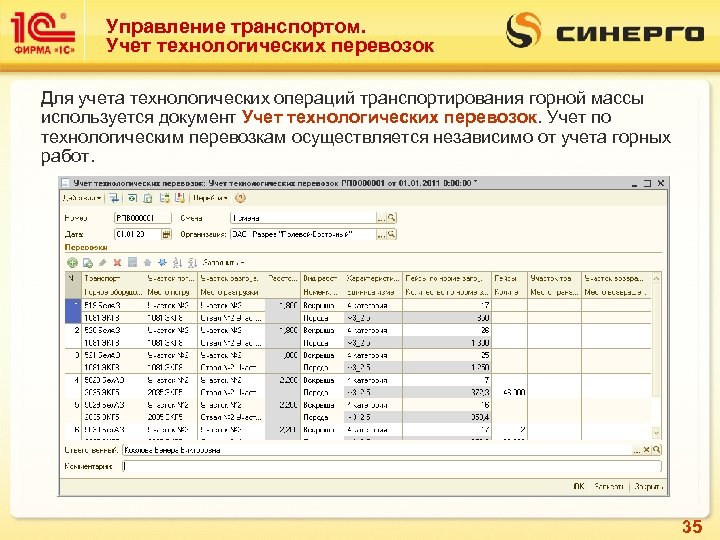Open the Перейти dropdown in the toolbar

(210, 198)
